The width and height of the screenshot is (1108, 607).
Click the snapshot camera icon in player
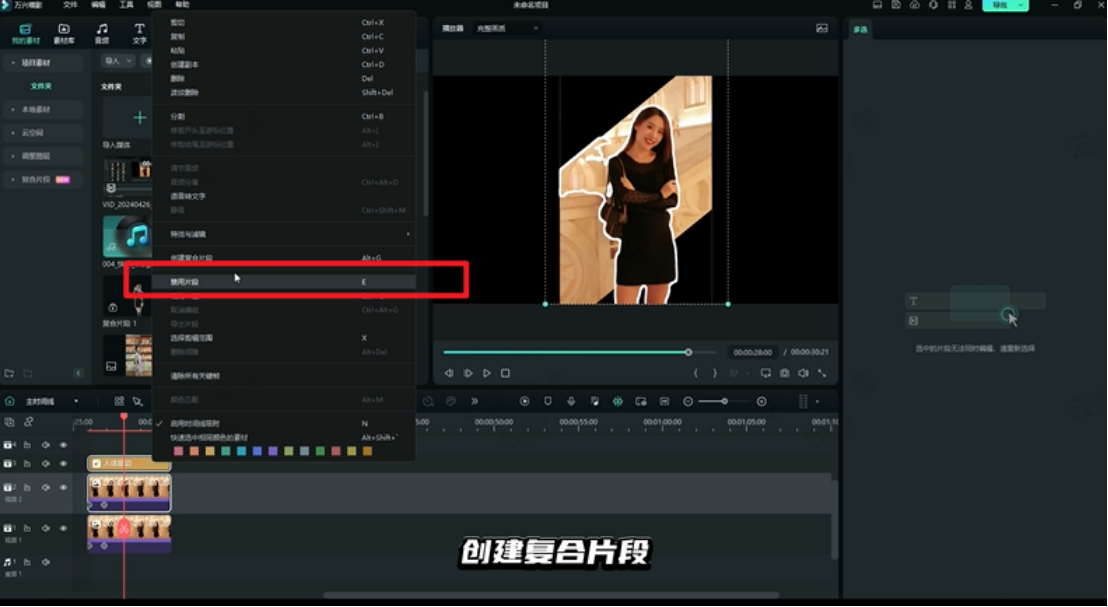(x=785, y=373)
